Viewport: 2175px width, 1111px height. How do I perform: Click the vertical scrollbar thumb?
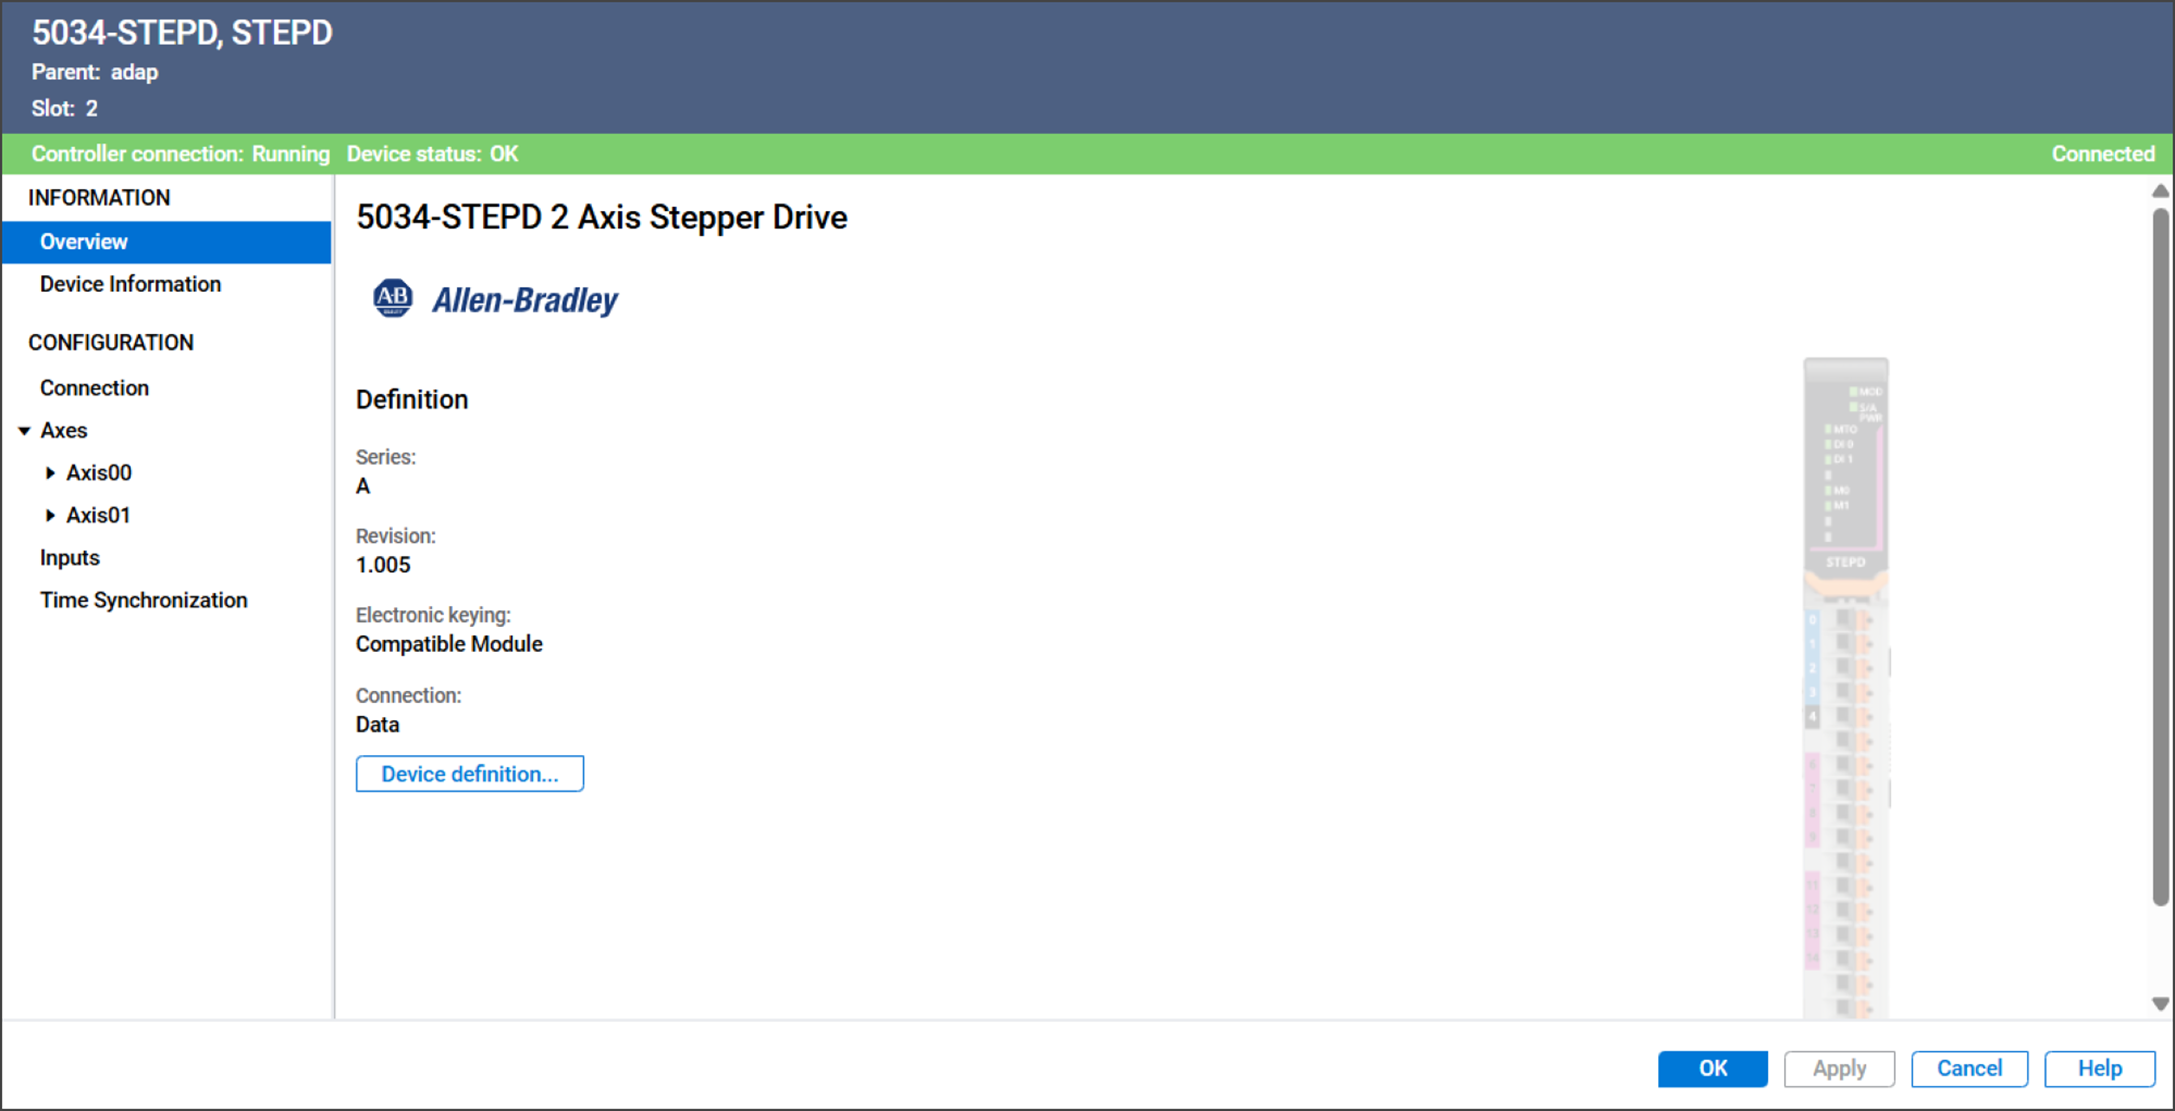(x=2160, y=555)
